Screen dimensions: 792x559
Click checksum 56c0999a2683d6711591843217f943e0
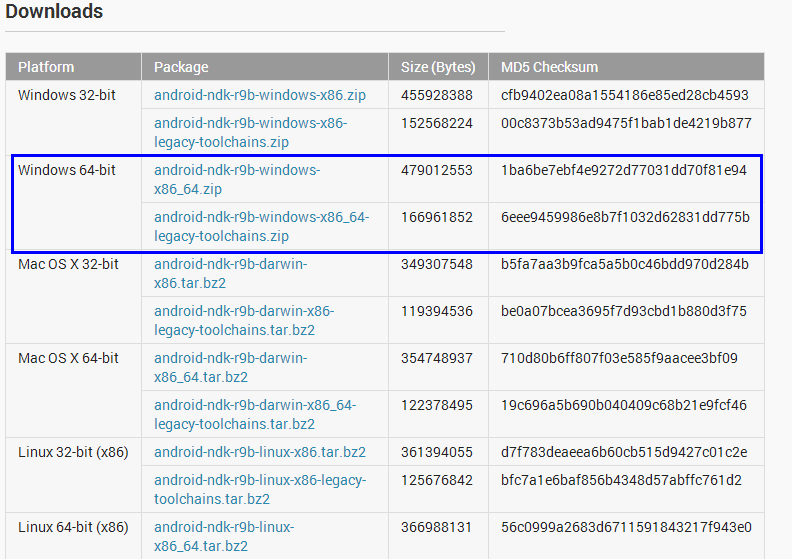point(626,527)
